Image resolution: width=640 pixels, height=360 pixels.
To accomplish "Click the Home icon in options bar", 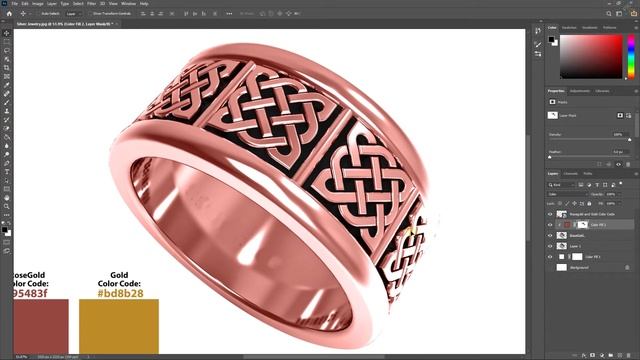I will 9,13.
